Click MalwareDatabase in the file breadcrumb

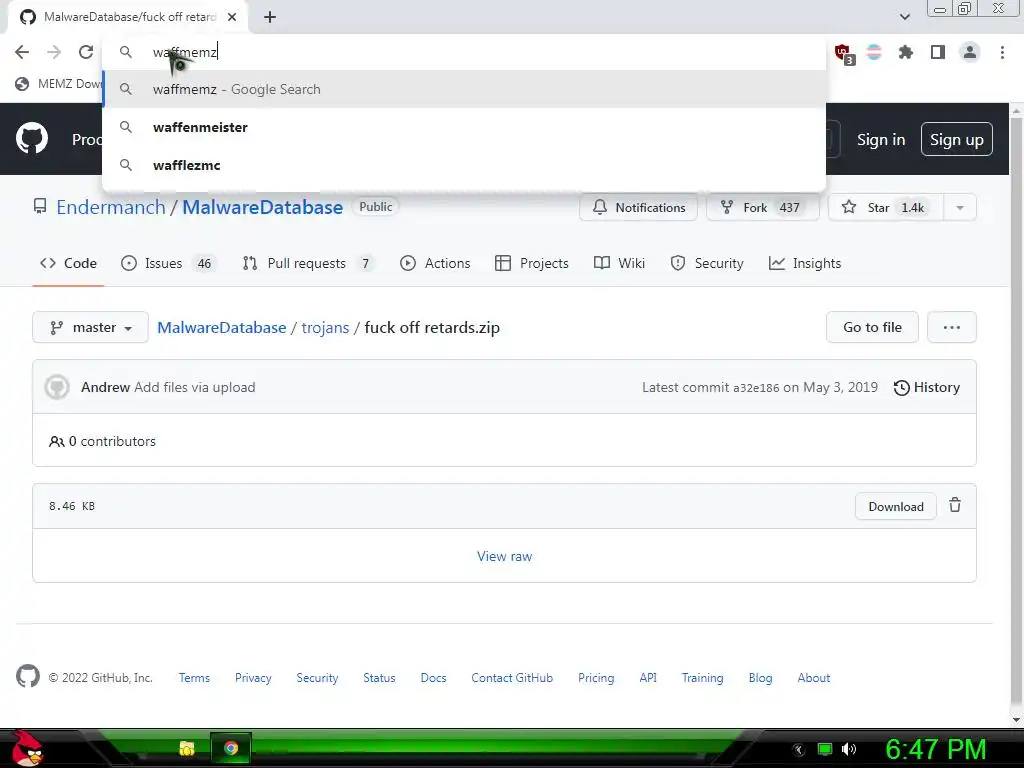pyautogui.click(x=221, y=327)
